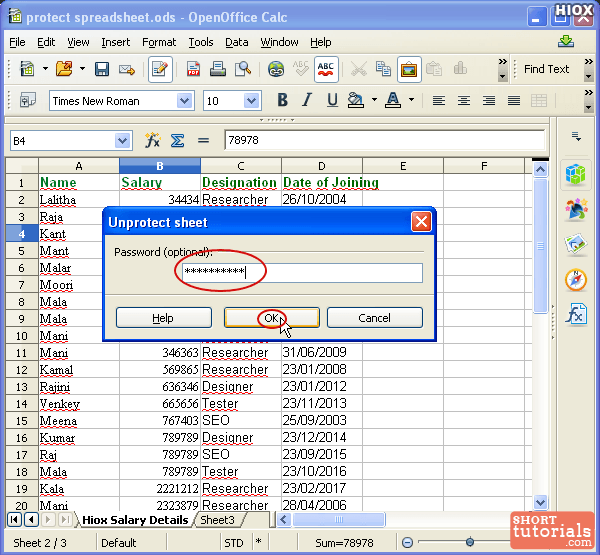Toggle AutoSpellcheck ABC icon
600x555 pixels.
click(326, 69)
